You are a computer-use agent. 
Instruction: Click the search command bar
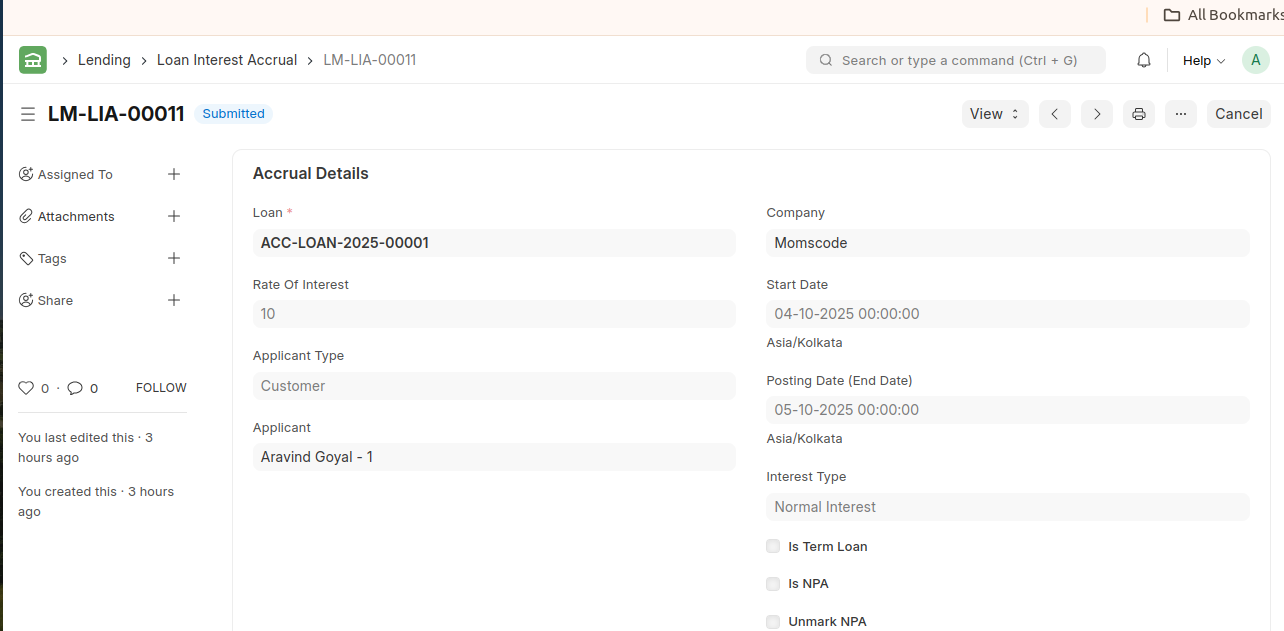point(956,60)
